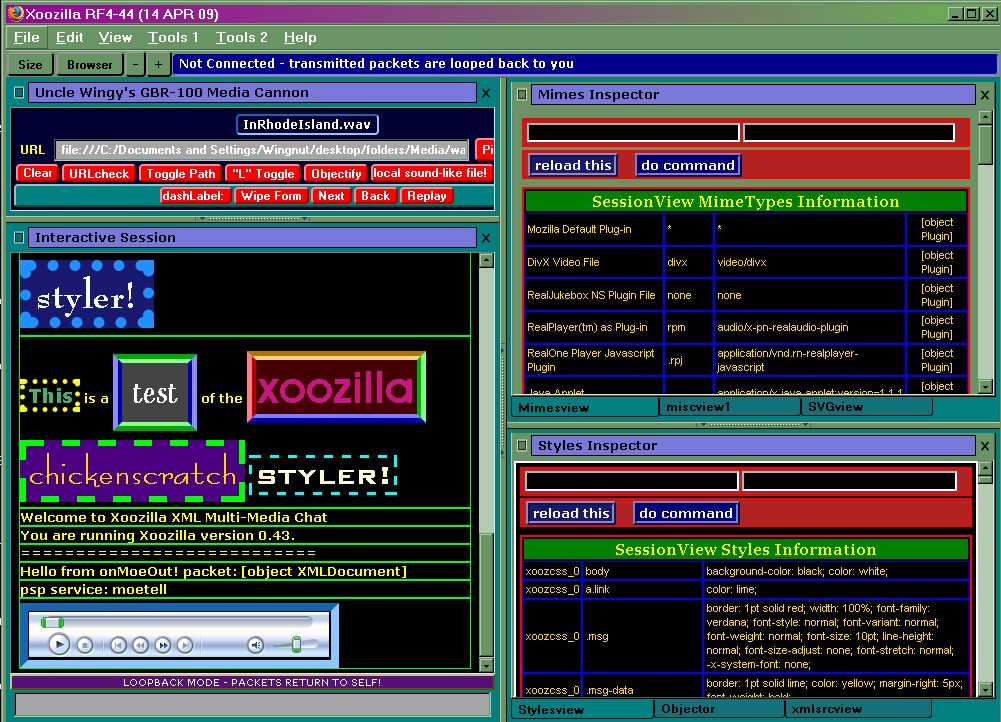Toggle the checkbox beside Interactive Session title
The width and height of the screenshot is (1001, 722).
(19, 237)
